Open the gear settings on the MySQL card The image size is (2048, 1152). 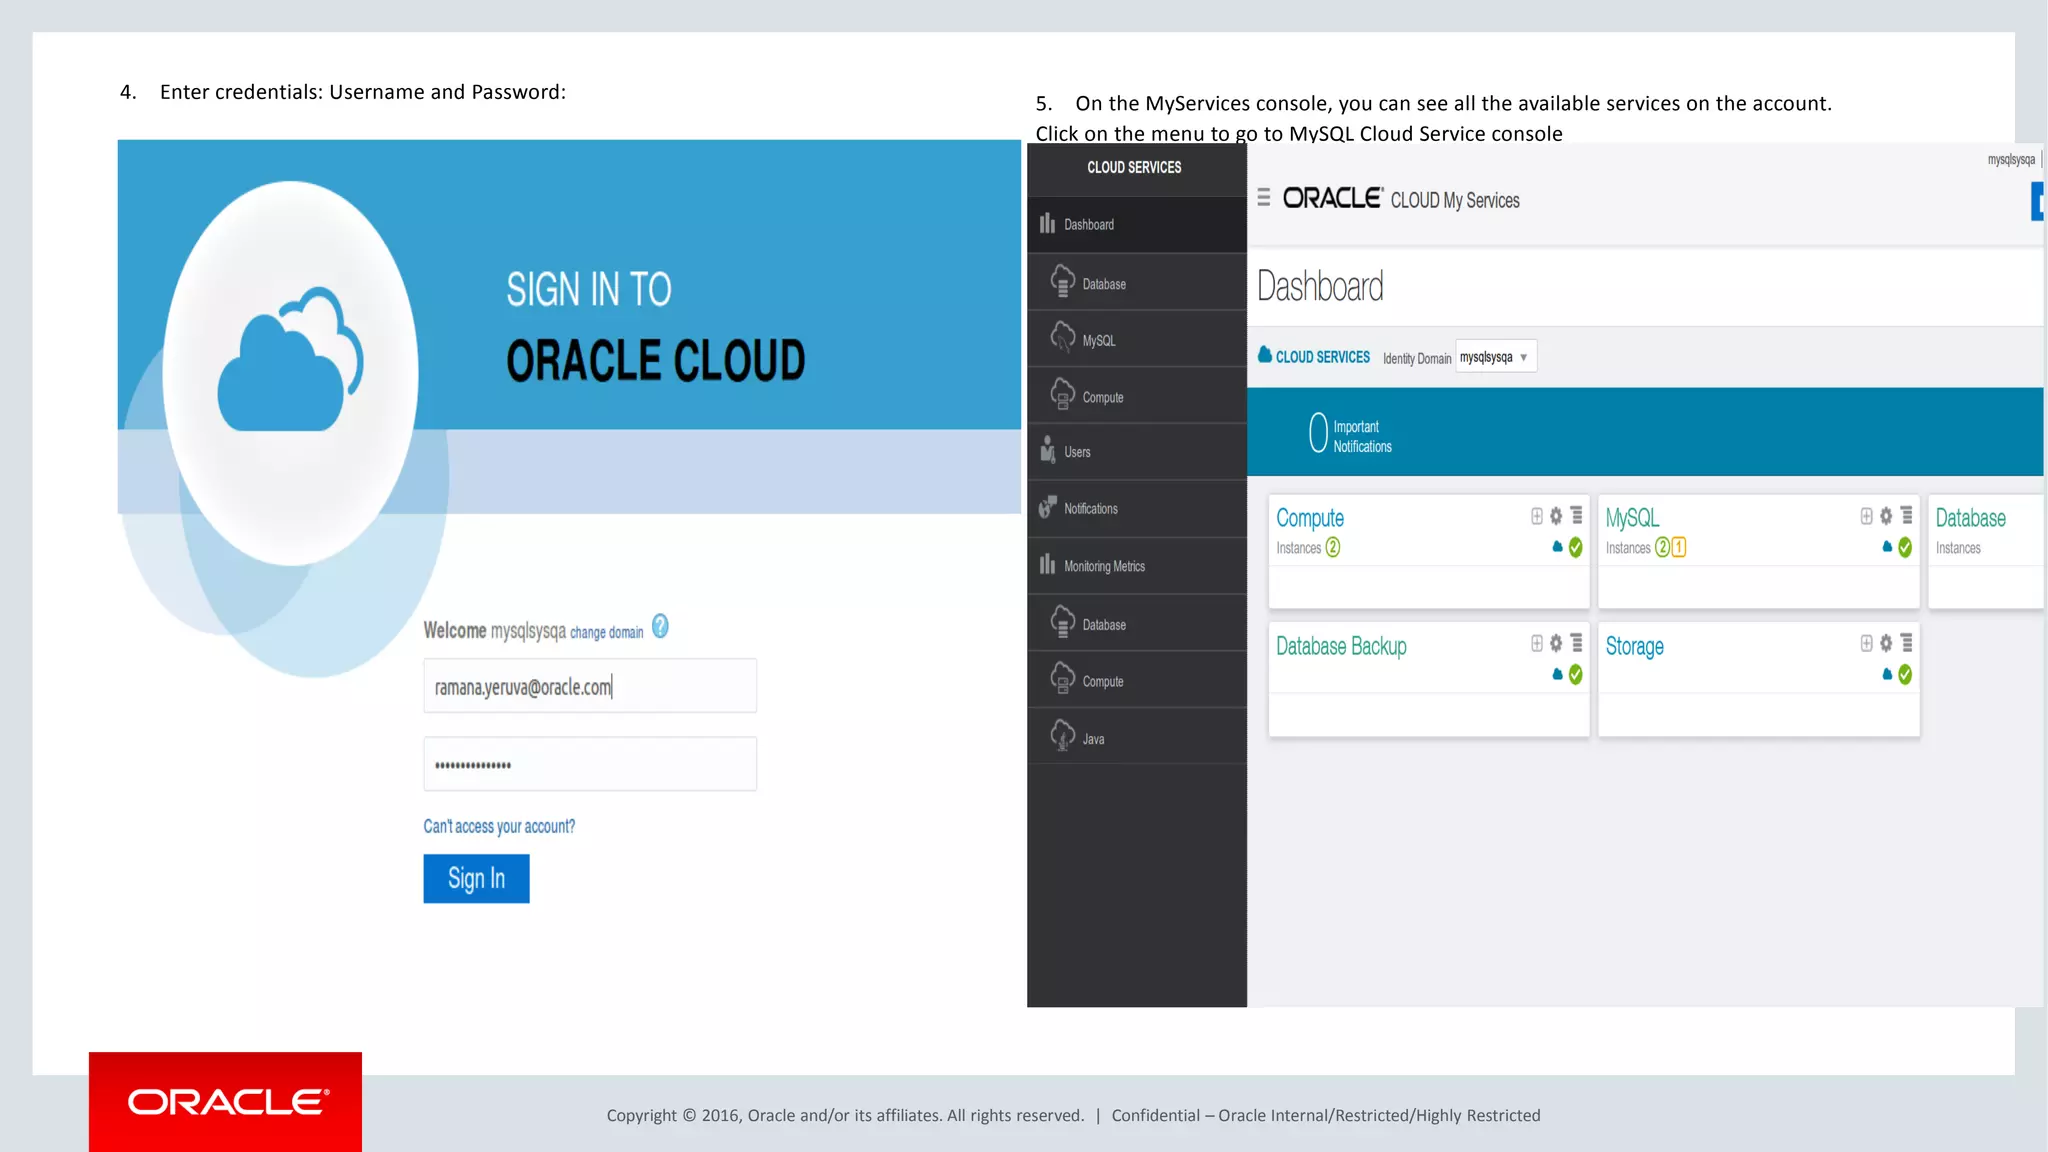pyautogui.click(x=1886, y=516)
